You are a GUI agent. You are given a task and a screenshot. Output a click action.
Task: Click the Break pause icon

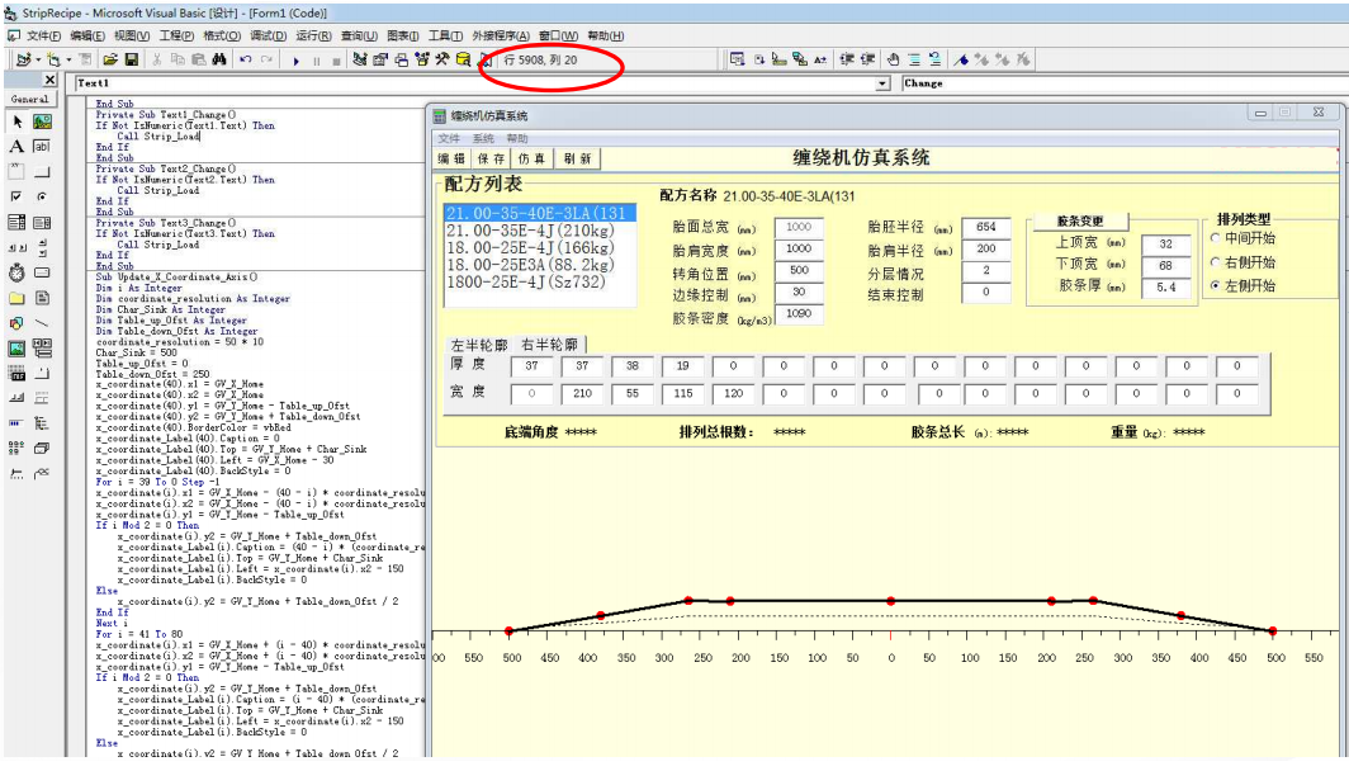pyautogui.click(x=316, y=61)
